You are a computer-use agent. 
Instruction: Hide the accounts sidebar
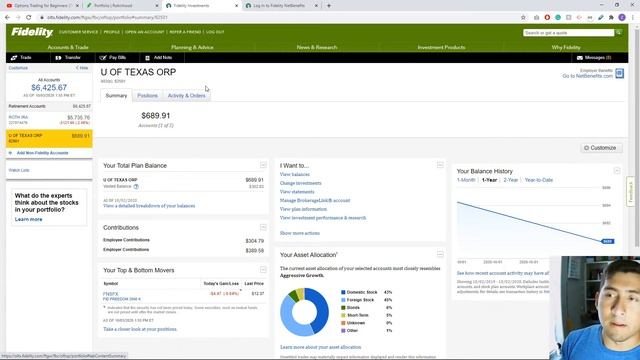pos(82,68)
